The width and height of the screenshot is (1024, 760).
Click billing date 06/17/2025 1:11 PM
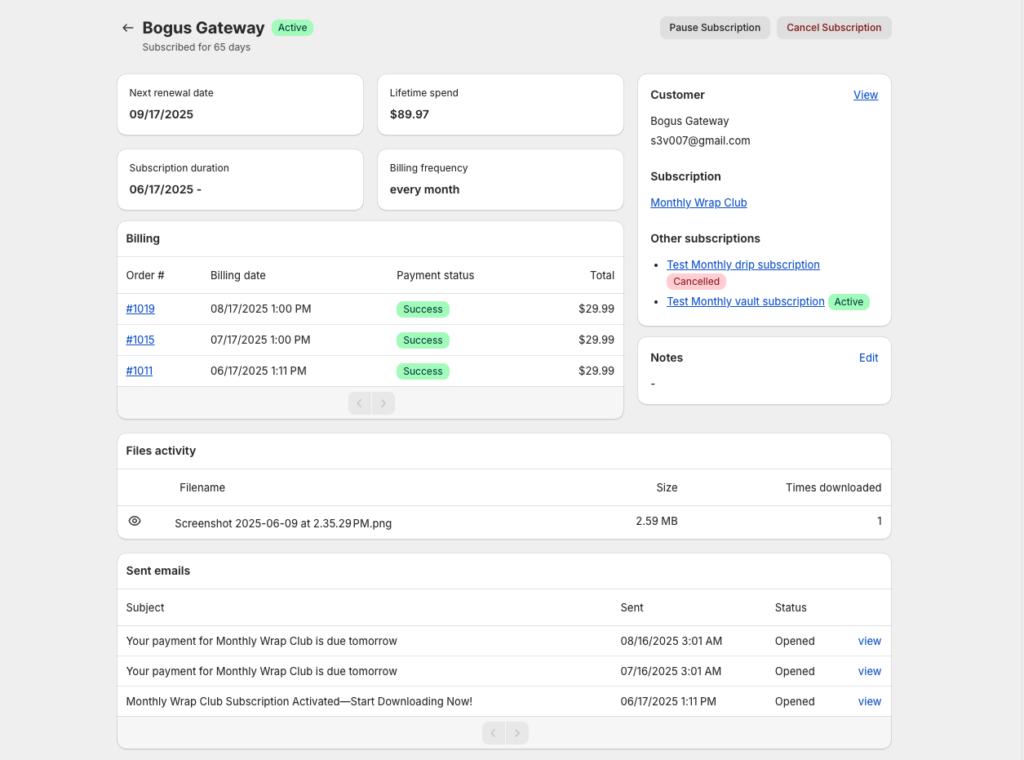[x=258, y=371]
